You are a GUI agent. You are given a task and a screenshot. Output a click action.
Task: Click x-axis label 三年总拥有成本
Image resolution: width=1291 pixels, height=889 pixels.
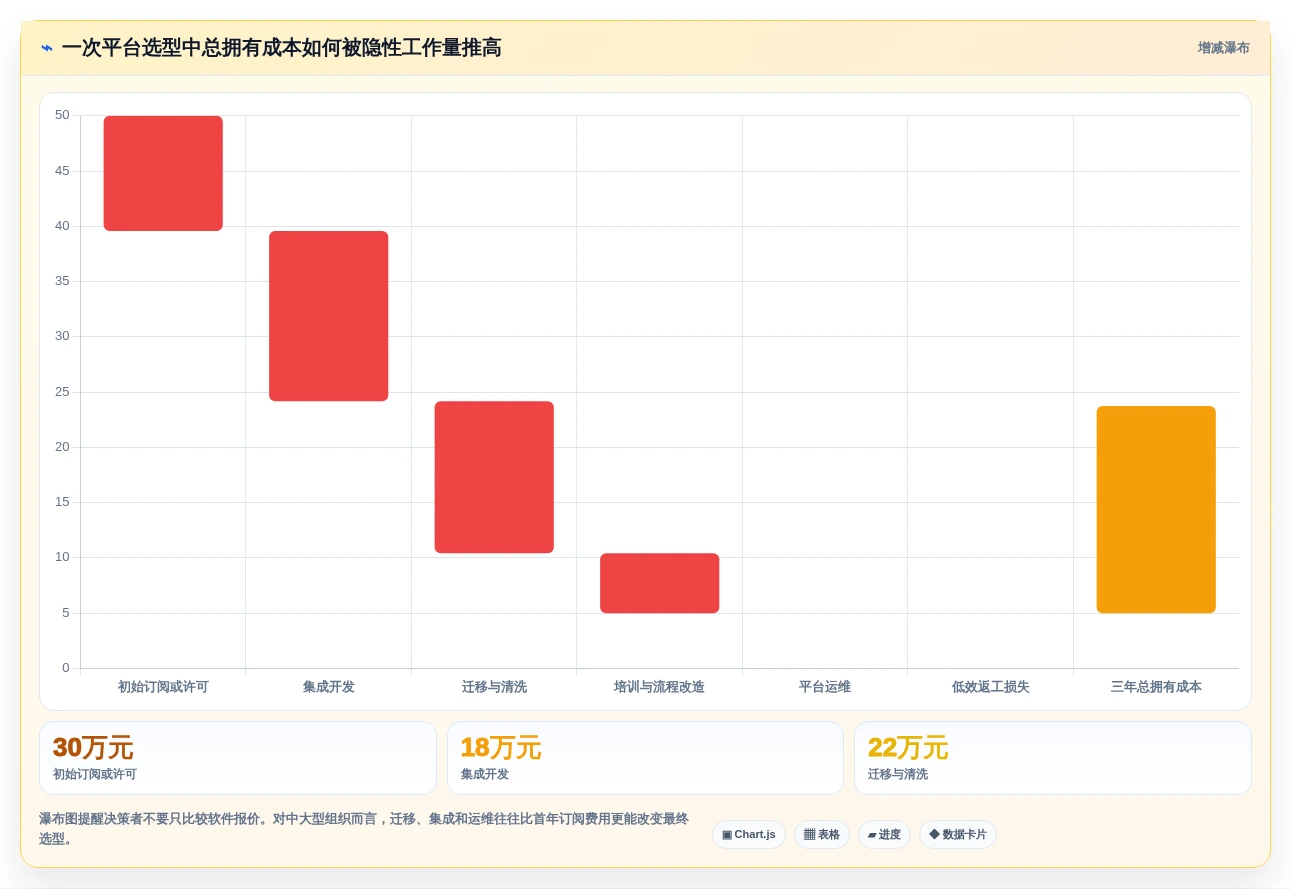point(1156,687)
